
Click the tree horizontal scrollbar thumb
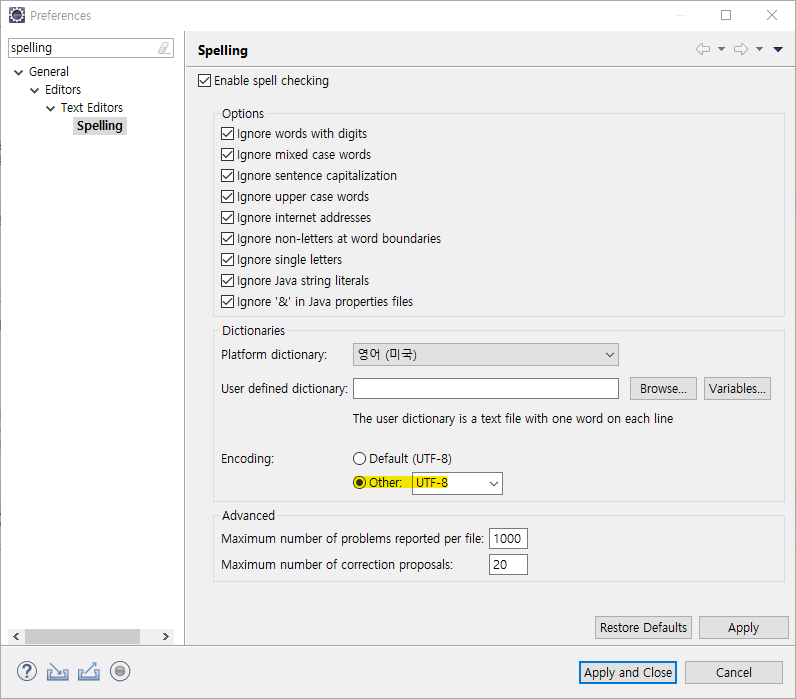[x=82, y=636]
